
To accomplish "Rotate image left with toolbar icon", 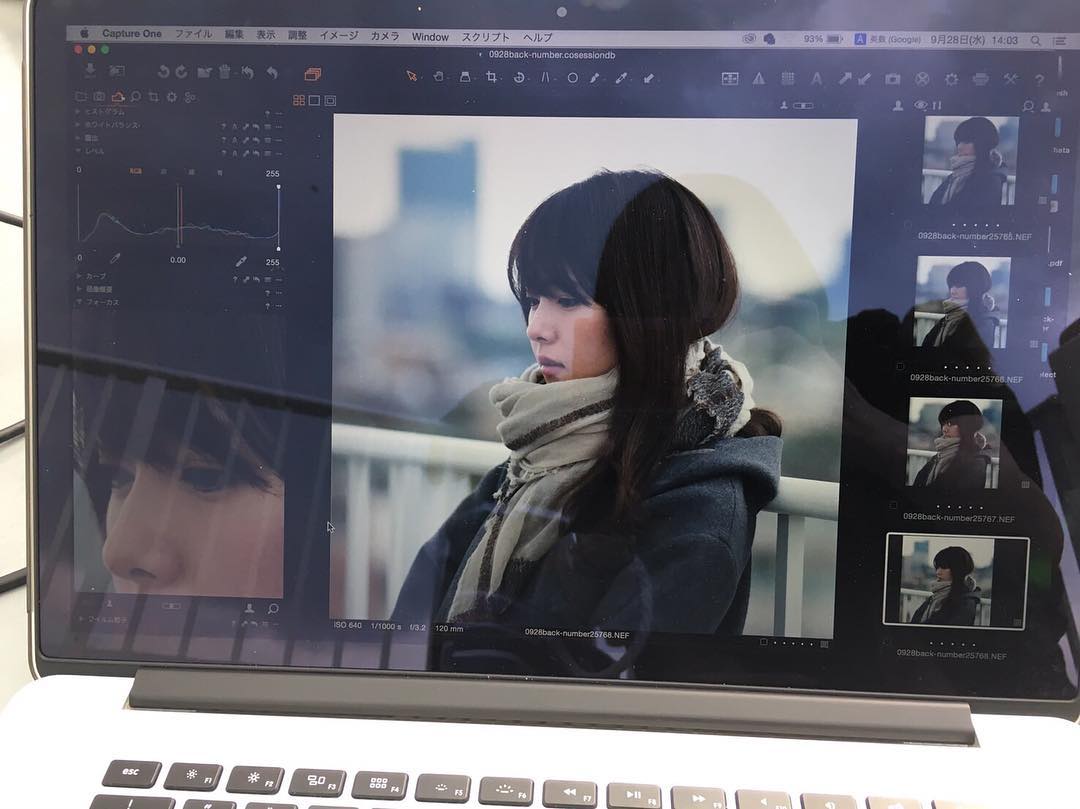I will tap(163, 71).
